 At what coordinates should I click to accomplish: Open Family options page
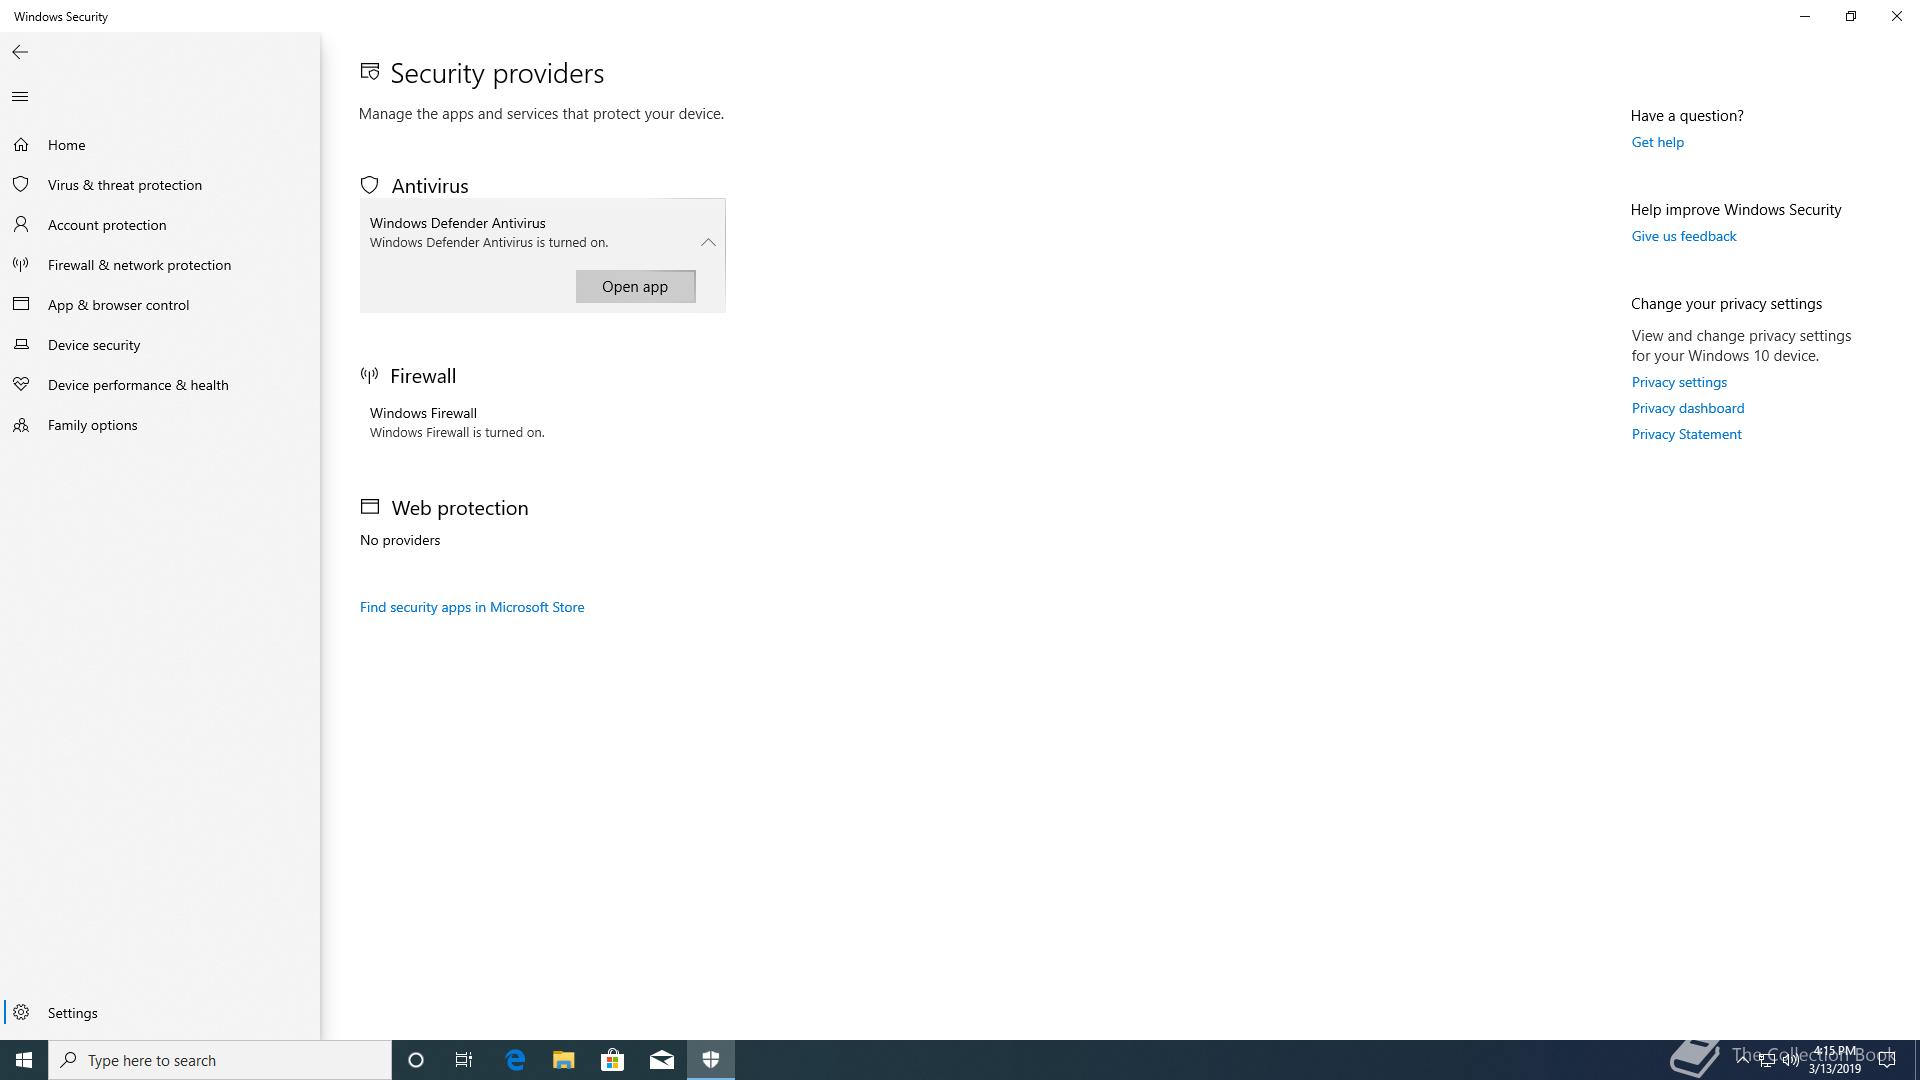(160, 425)
